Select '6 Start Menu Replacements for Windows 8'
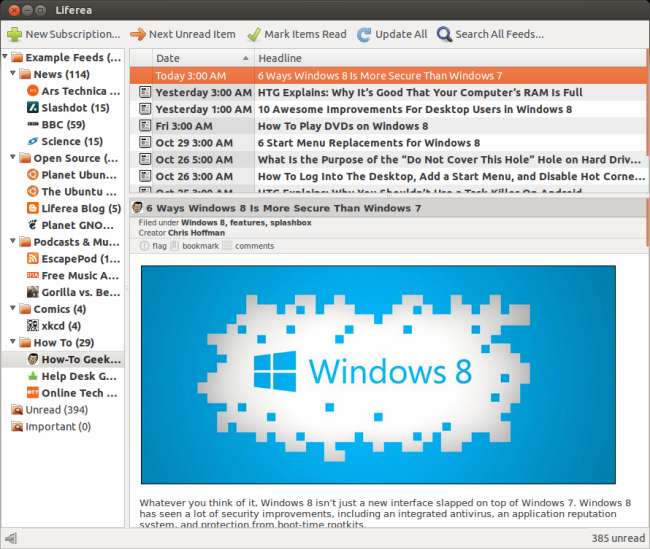This screenshot has height=549, width=650. pyautogui.click(x=369, y=143)
